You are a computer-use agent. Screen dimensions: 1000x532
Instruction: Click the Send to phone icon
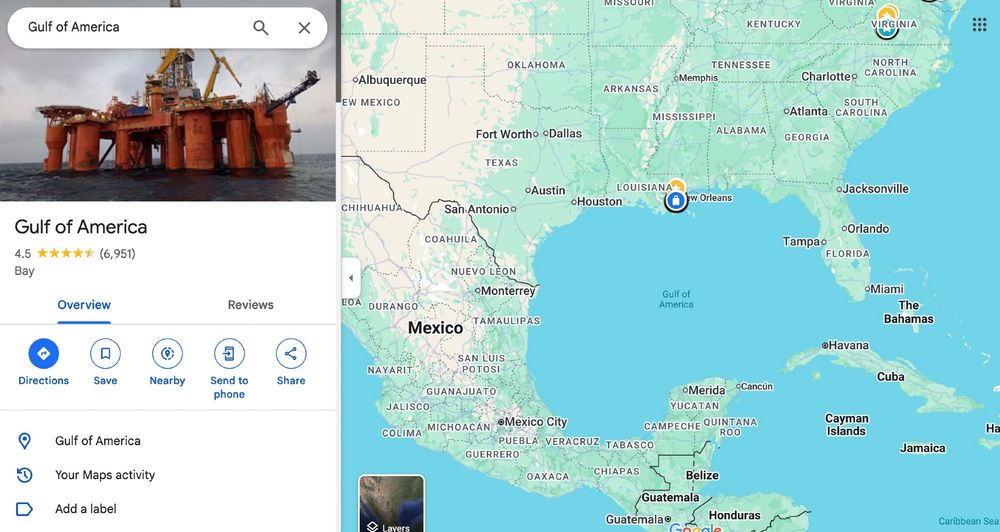point(229,353)
